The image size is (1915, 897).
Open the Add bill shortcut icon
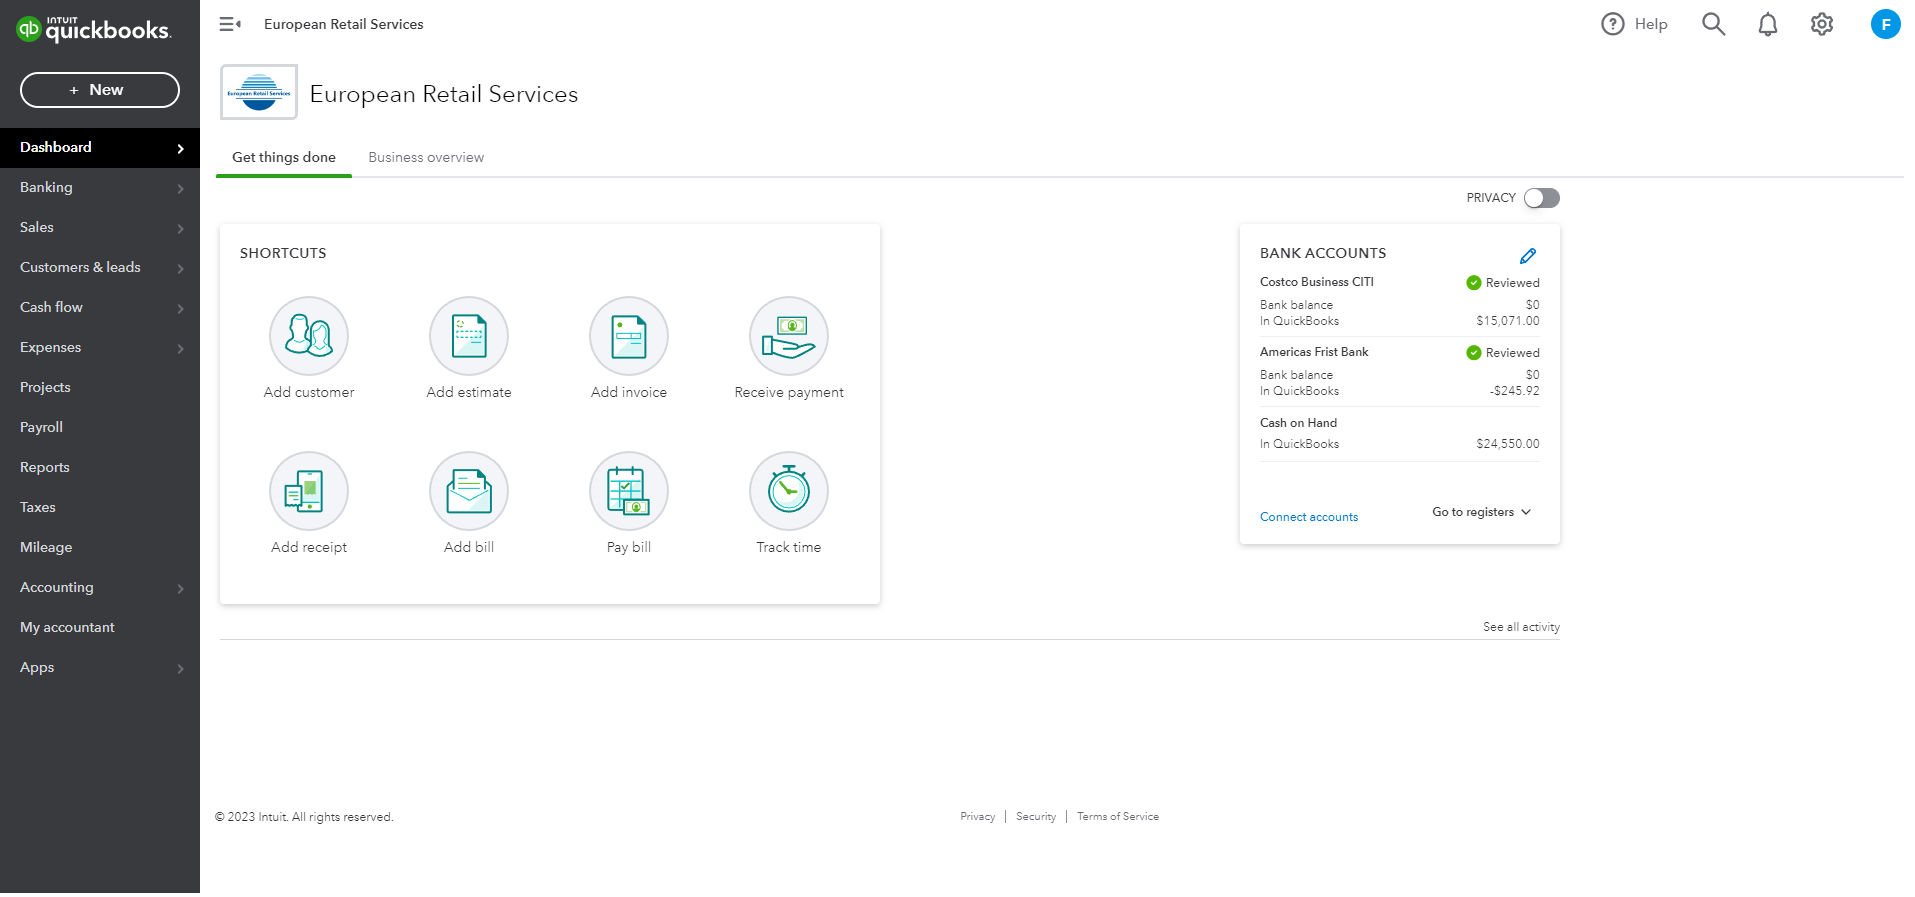[x=469, y=491]
